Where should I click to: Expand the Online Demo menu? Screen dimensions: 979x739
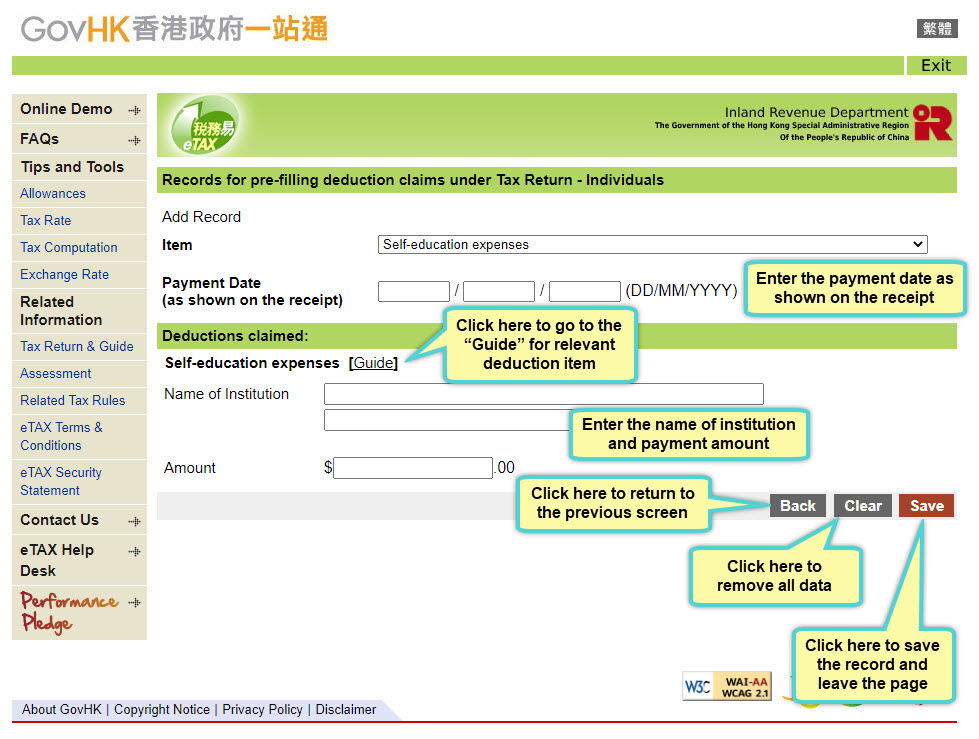click(79, 109)
